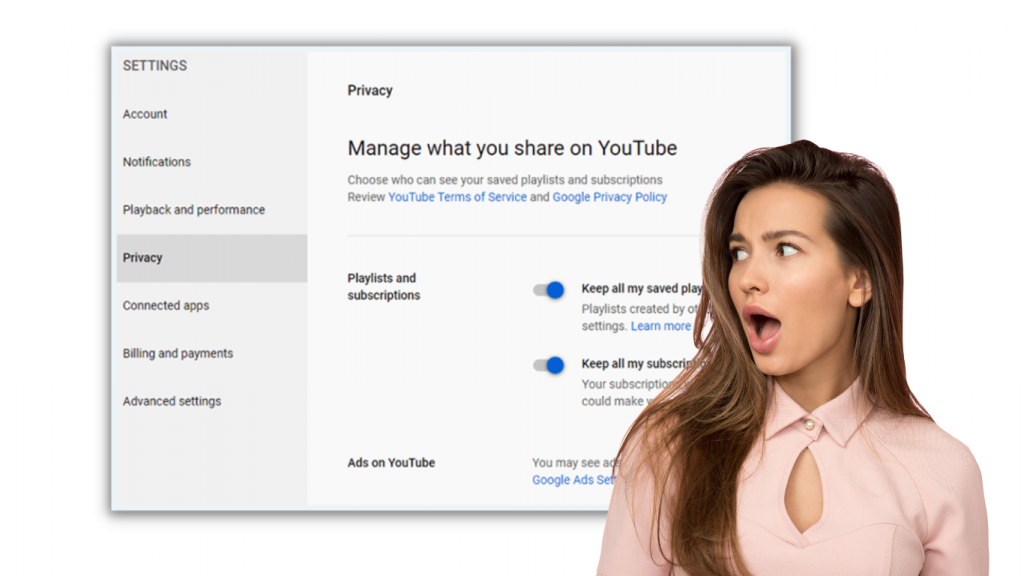
Task: Click the 'Manage what you share on YouTube' heading
Action: [512, 148]
